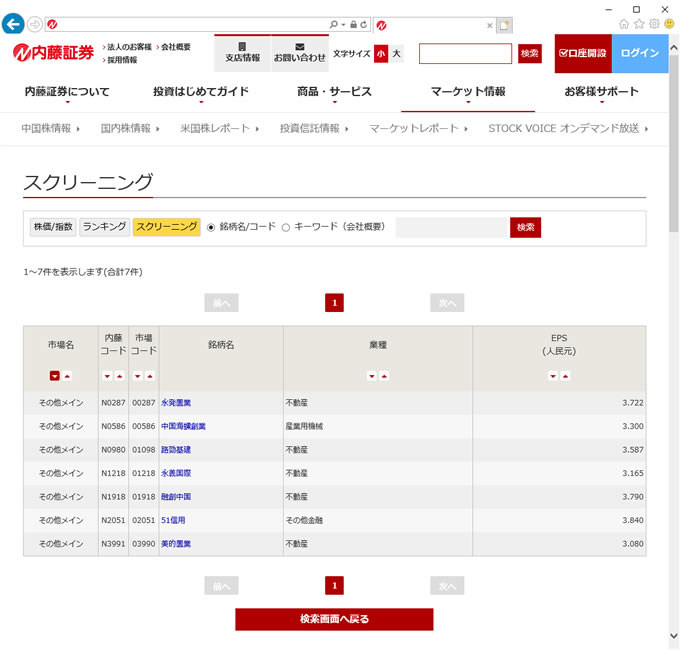Click site search 検索 button in header

coord(530,53)
